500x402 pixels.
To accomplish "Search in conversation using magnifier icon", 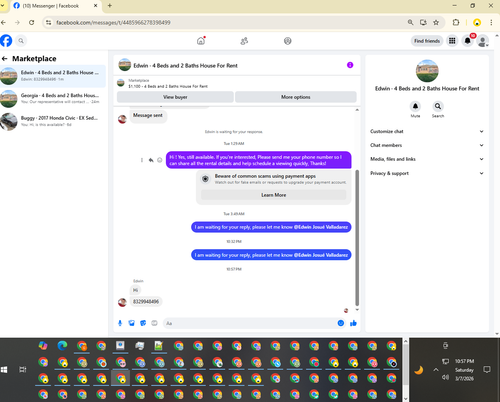I will [x=438, y=106].
